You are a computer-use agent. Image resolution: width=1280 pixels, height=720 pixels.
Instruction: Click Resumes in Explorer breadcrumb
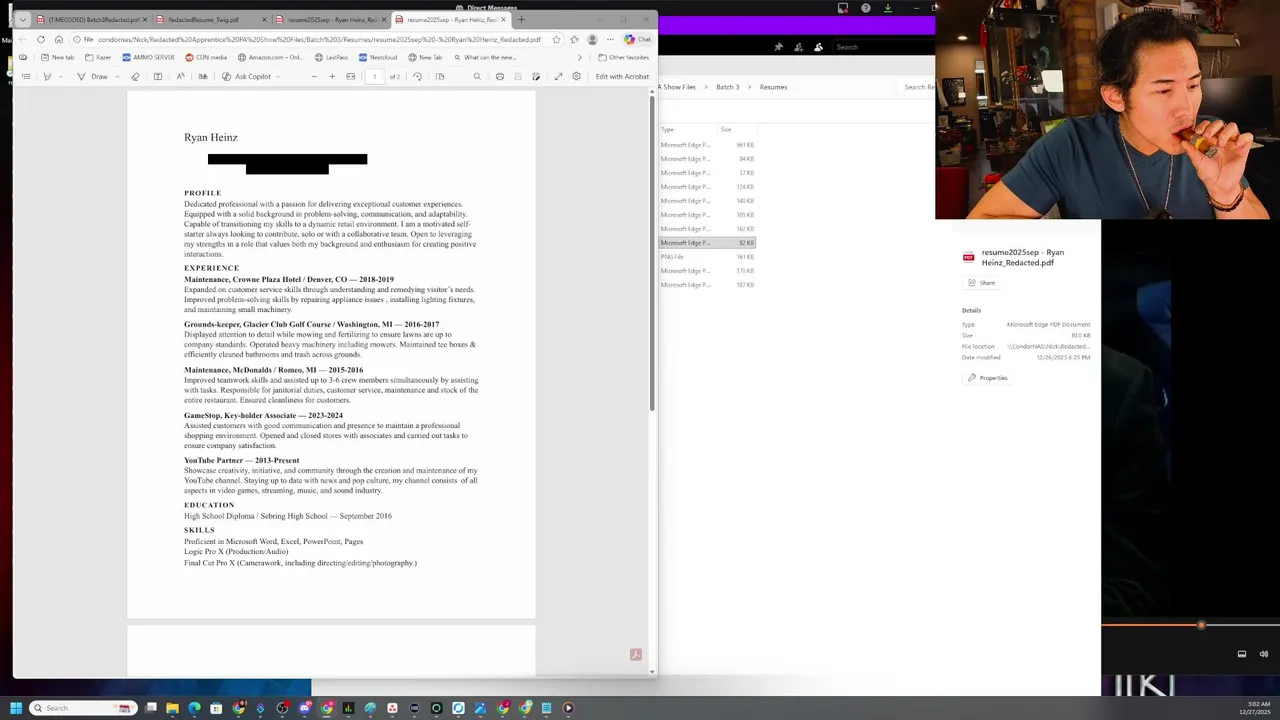(x=773, y=87)
